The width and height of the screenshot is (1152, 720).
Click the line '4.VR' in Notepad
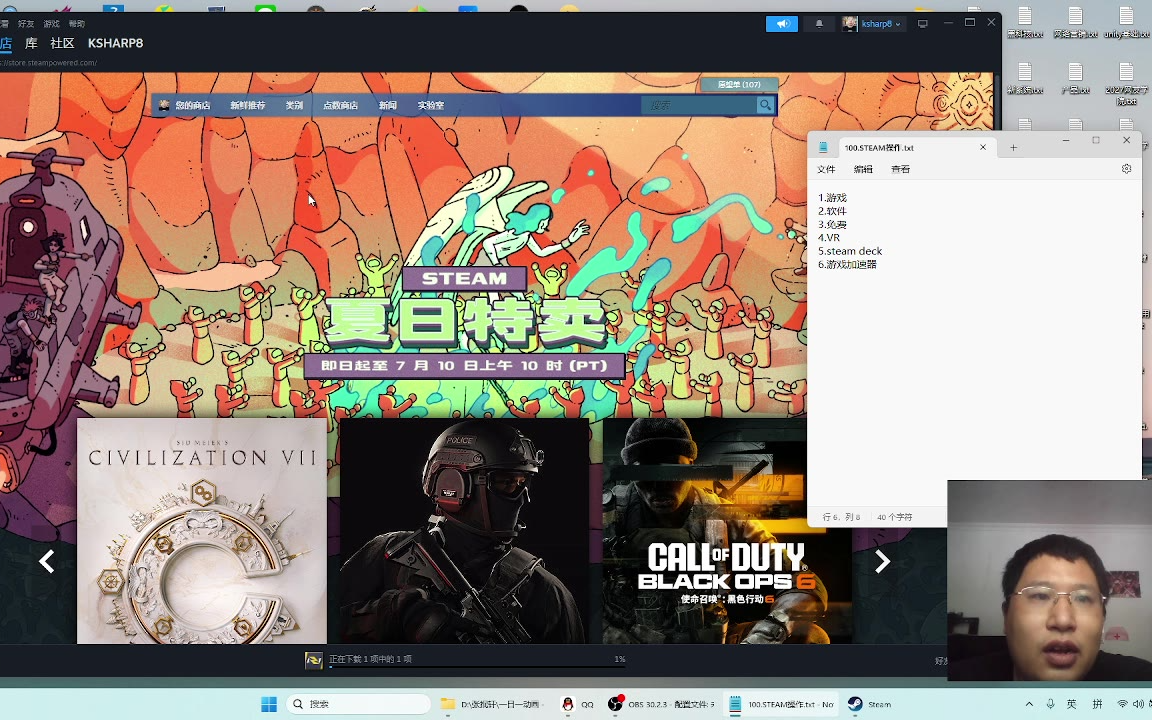(829, 237)
